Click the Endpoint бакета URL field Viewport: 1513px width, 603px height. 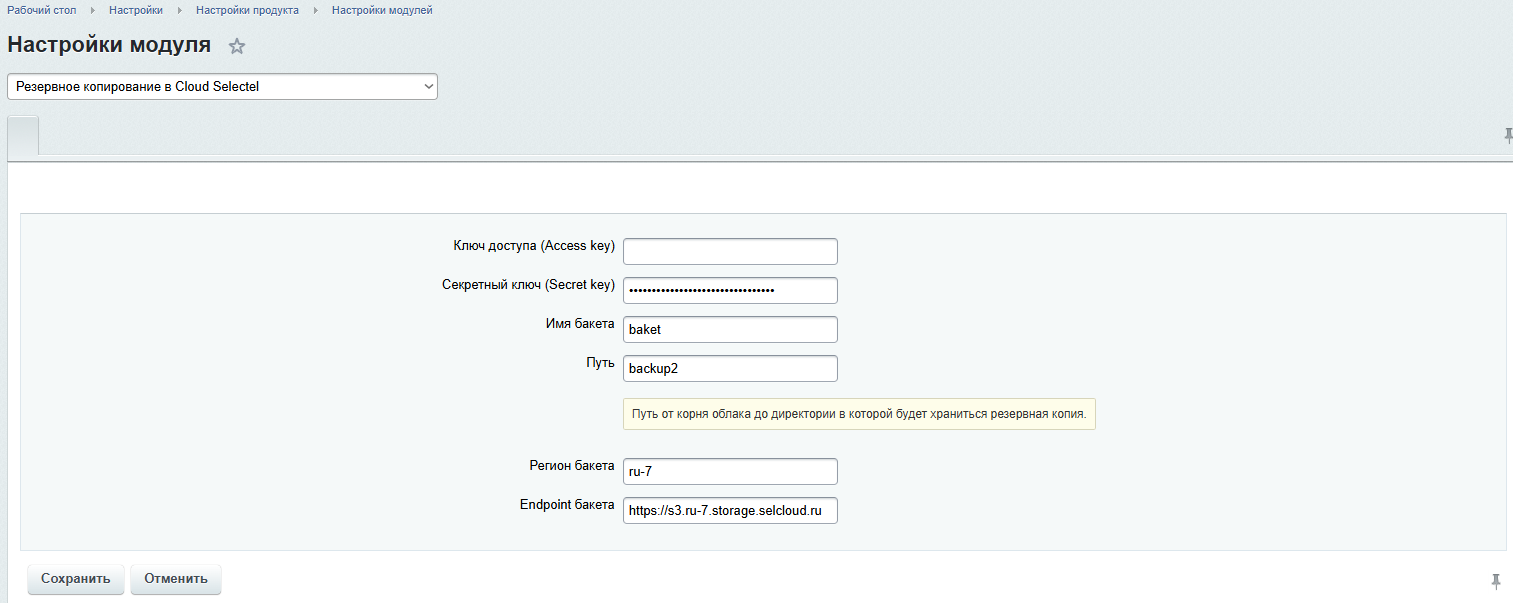[730, 510]
